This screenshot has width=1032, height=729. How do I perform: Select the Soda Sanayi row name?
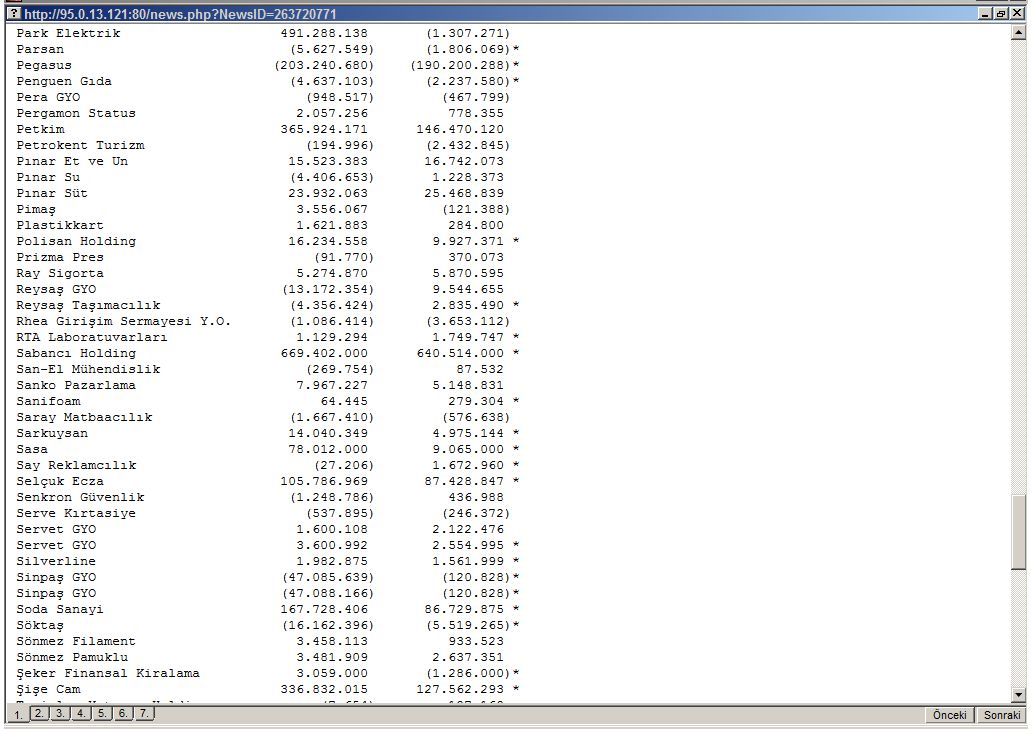[60, 609]
